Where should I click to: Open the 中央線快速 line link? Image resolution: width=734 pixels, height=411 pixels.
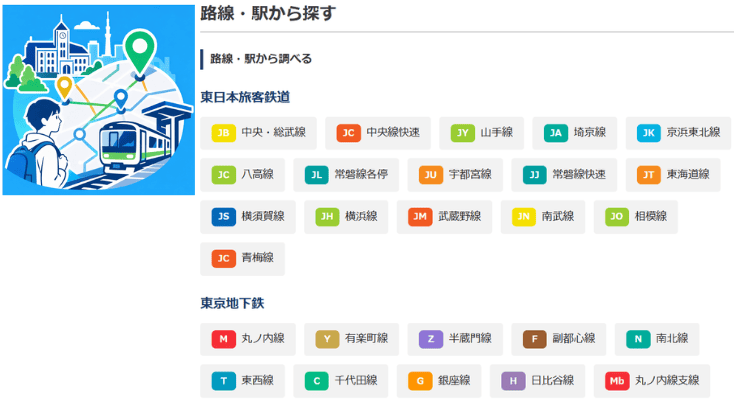(x=378, y=133)
